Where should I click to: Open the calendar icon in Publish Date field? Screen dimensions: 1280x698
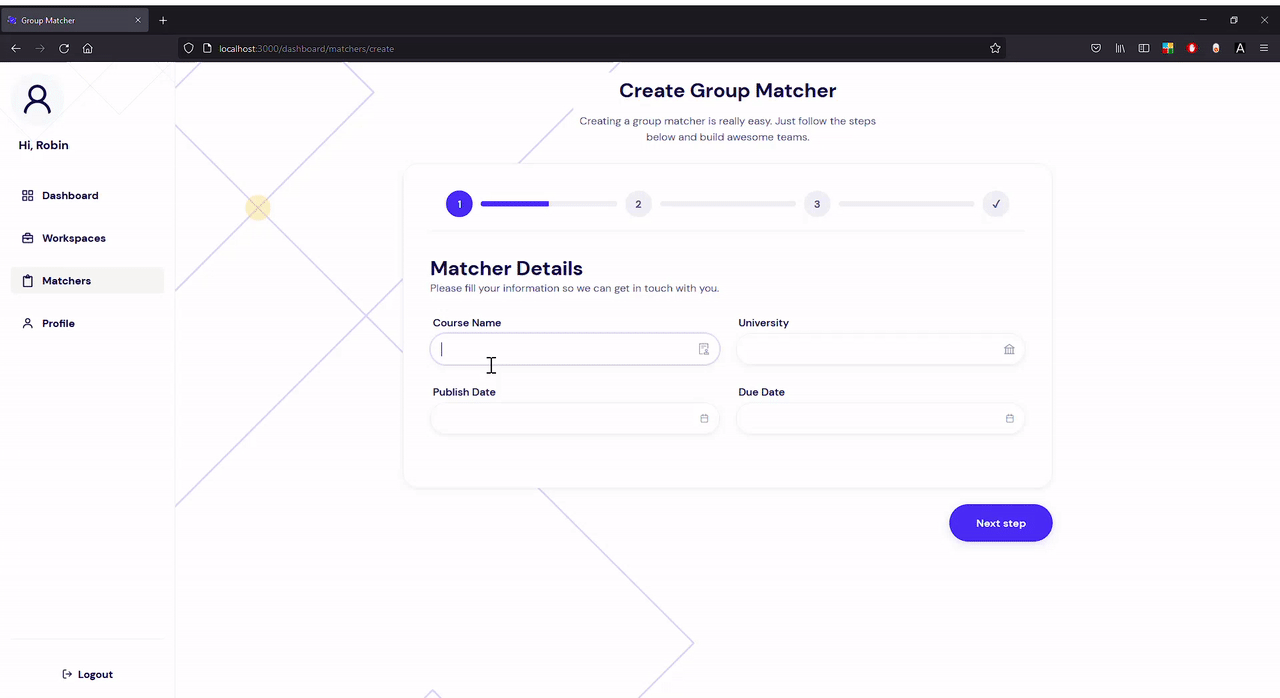[703, 418]
